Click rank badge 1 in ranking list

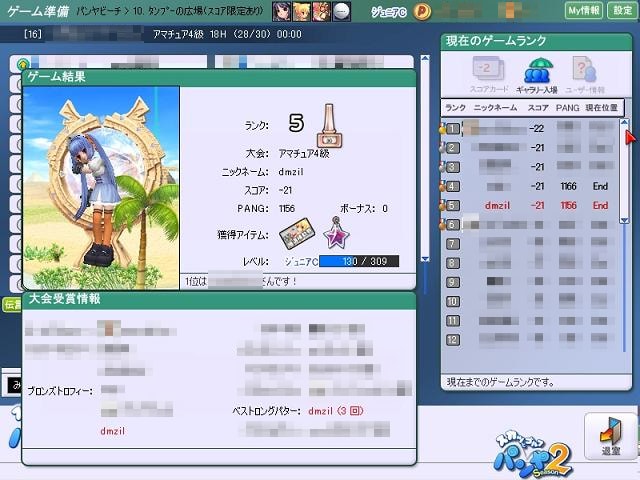click(451, 129)
